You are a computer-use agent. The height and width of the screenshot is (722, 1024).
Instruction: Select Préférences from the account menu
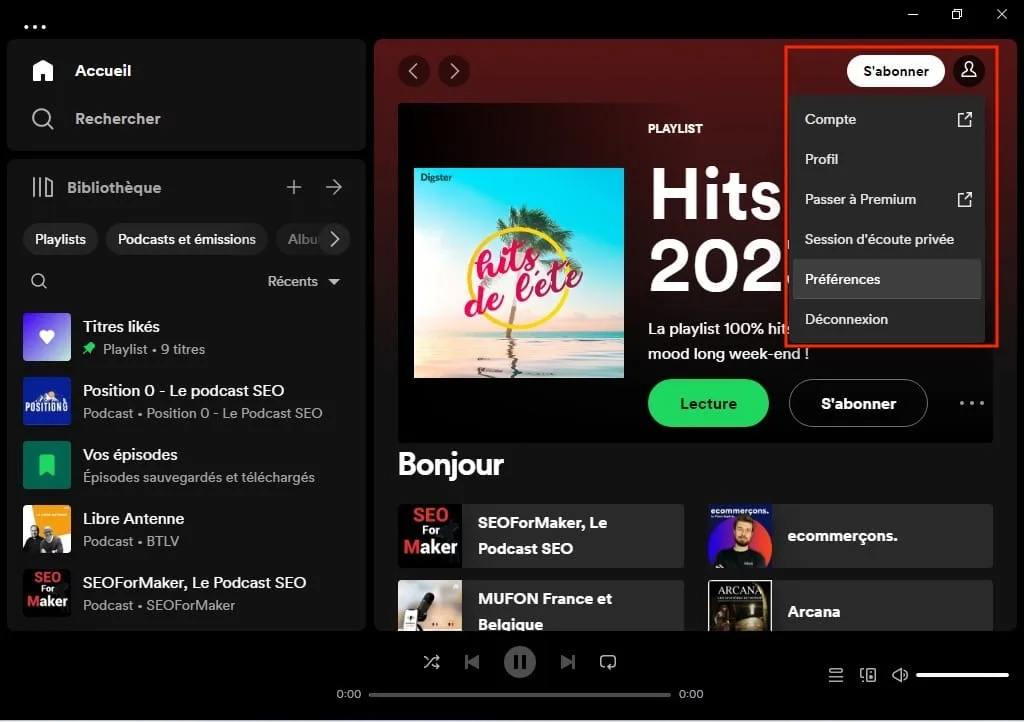click(842, 279)
